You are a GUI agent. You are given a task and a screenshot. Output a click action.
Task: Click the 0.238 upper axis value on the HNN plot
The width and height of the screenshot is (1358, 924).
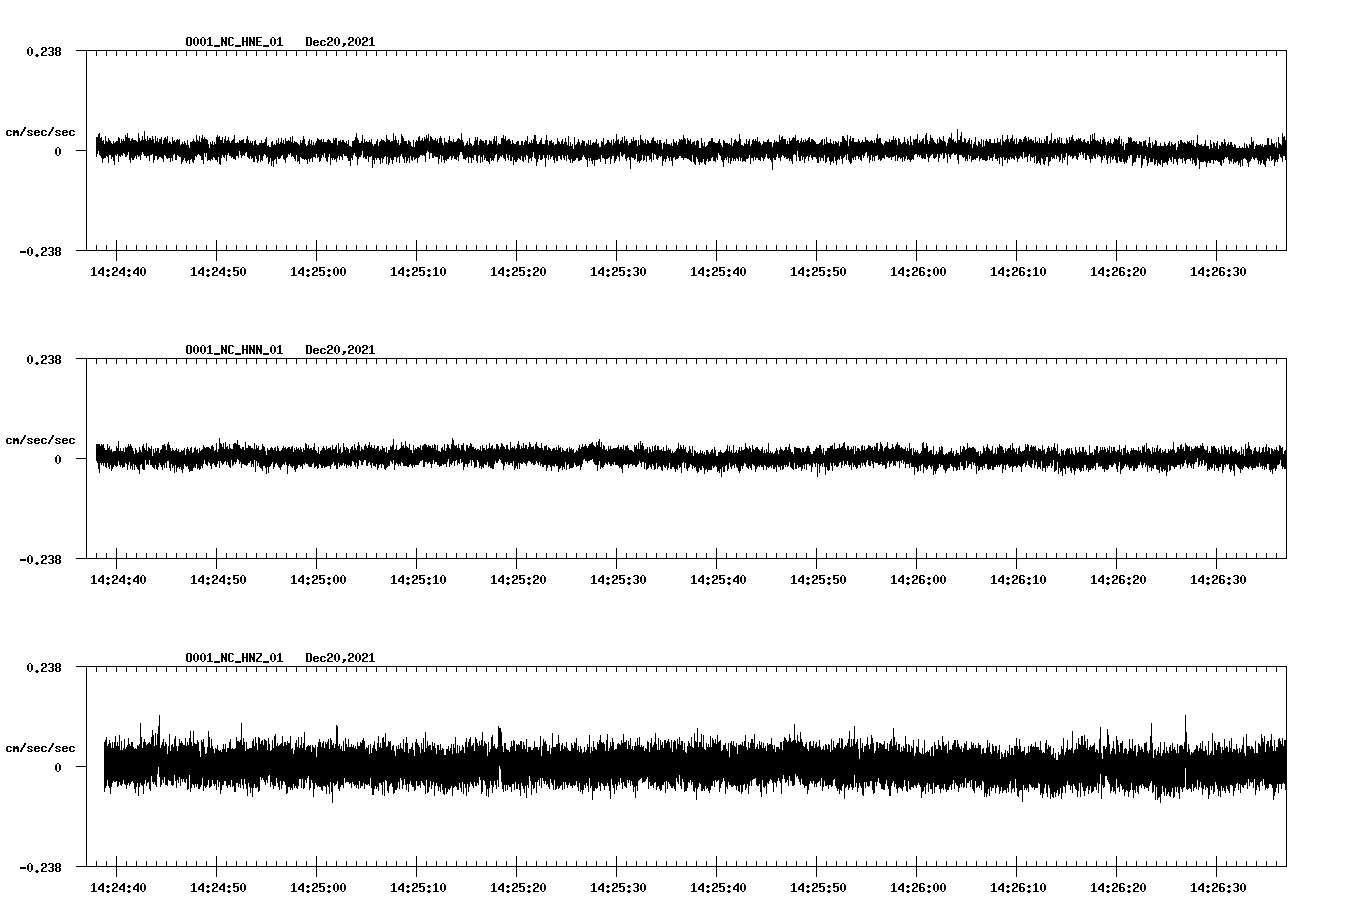tap(44, 359)
